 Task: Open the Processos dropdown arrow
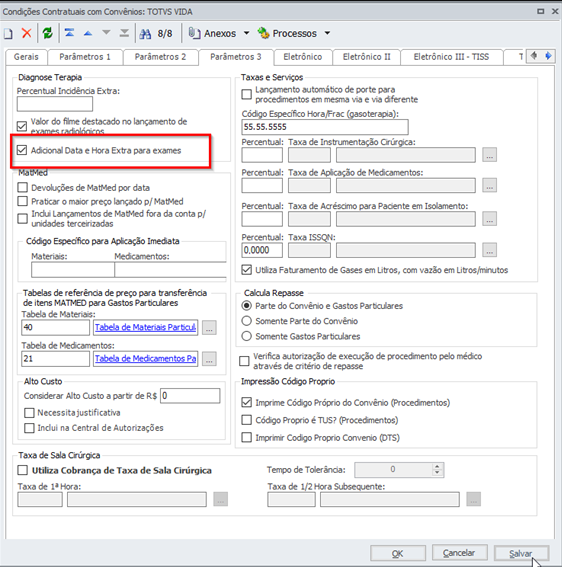327,33
